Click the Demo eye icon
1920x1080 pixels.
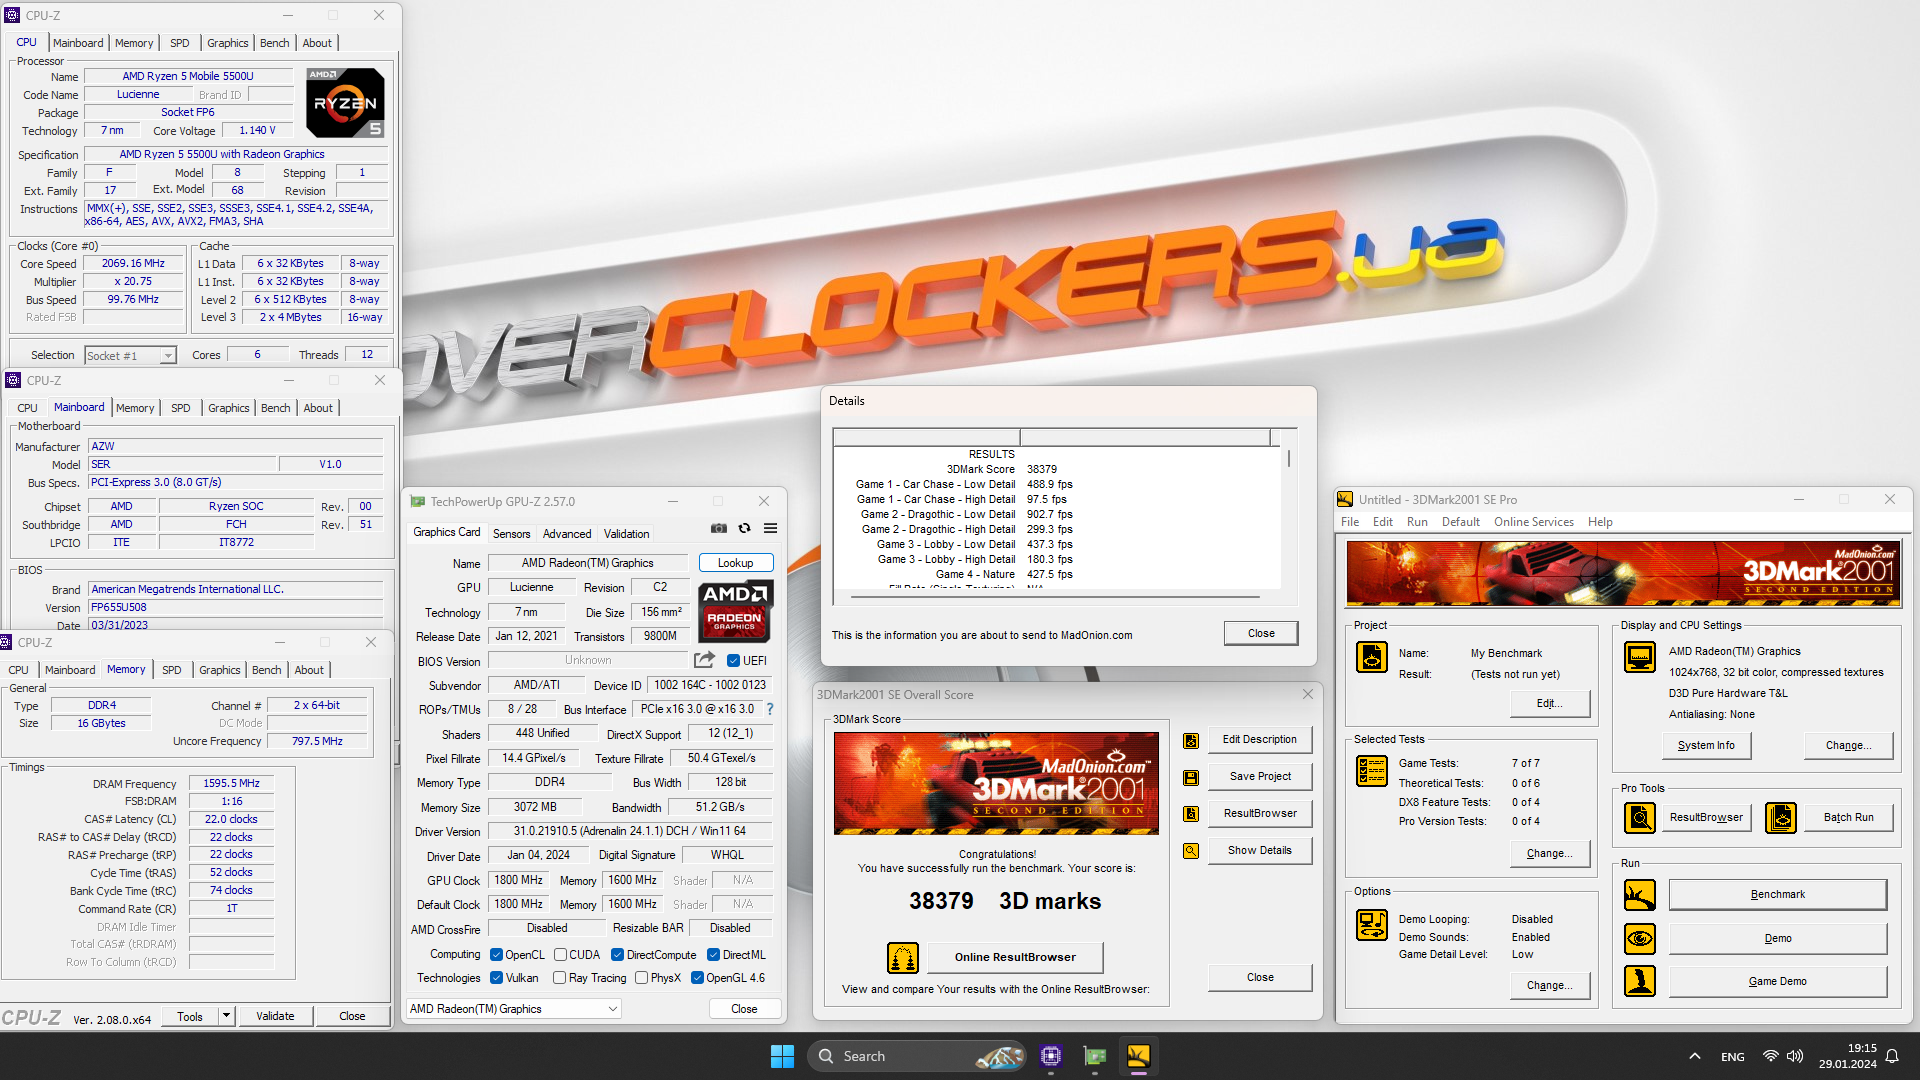pyautogui.click(x=1640, y=939)
